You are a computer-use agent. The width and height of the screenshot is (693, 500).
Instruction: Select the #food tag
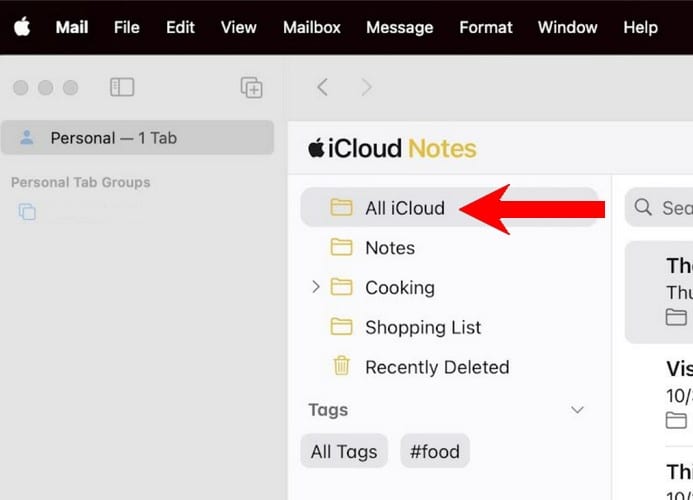435,451
